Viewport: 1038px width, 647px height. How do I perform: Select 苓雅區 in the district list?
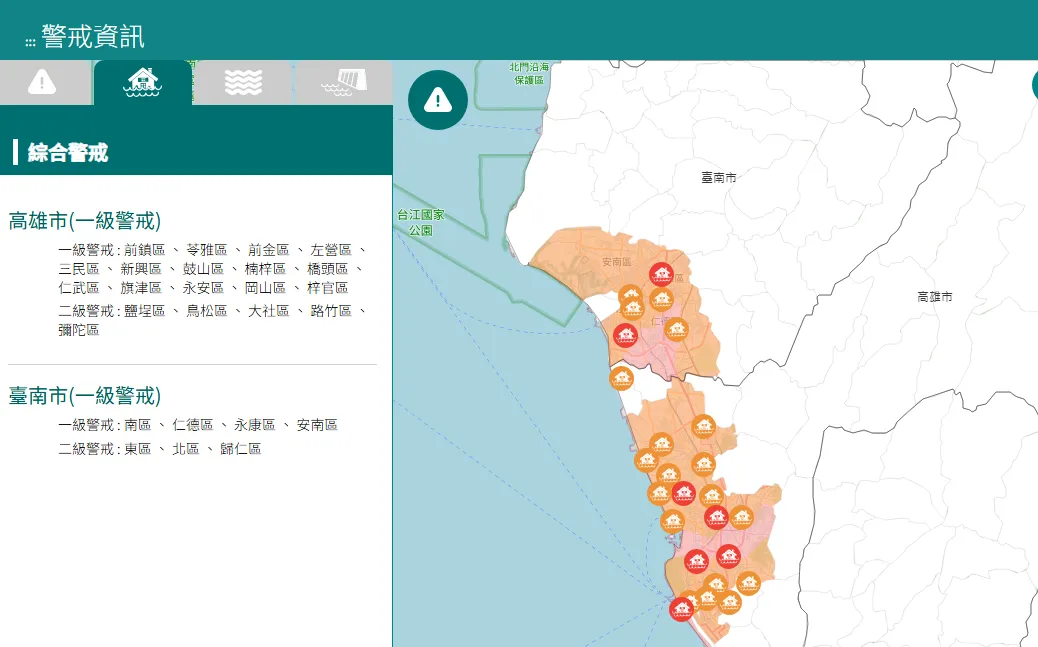[207, 250]
